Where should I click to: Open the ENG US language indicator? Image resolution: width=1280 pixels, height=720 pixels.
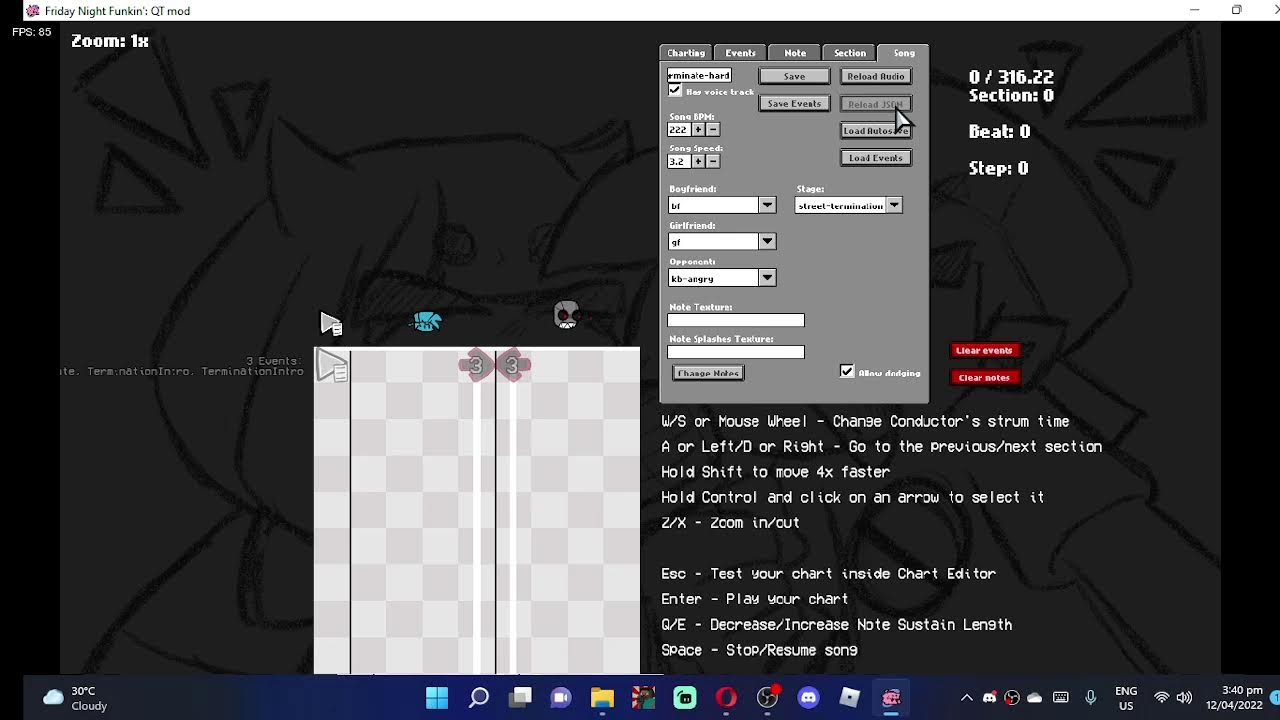click(1126, 698)
